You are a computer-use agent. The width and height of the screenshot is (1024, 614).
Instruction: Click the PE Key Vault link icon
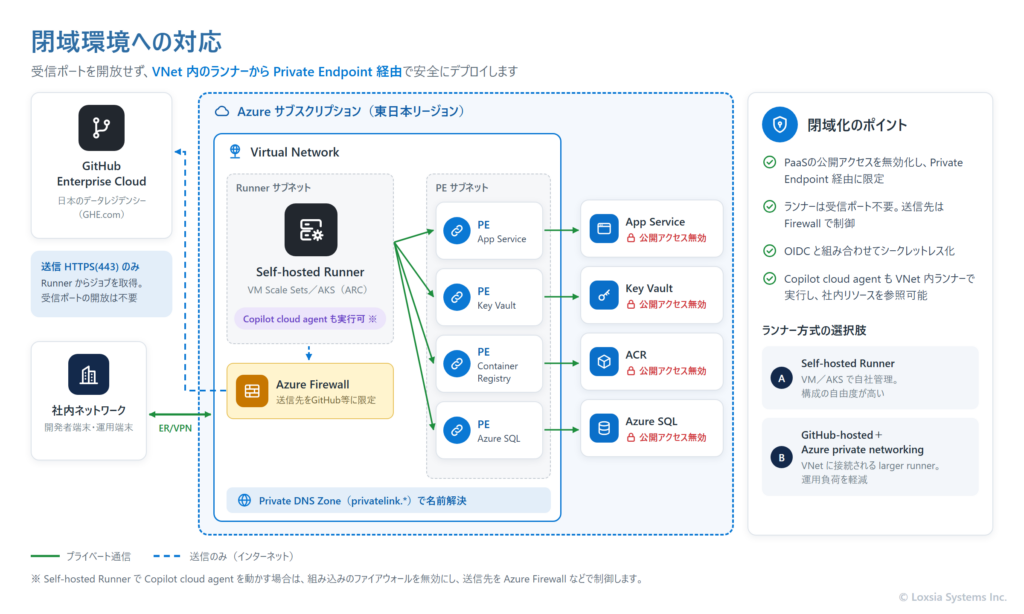pos(456,297)
